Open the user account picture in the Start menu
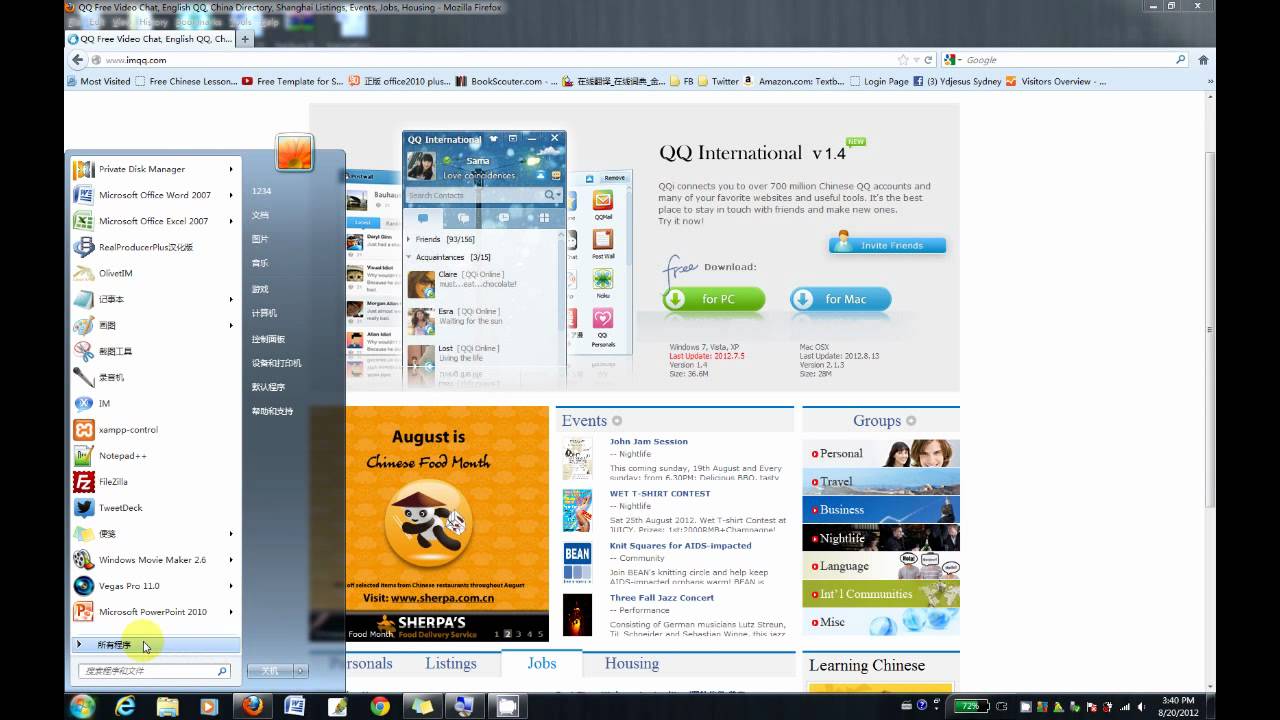The image size is (1280, 720). click(x=295, y=152)
